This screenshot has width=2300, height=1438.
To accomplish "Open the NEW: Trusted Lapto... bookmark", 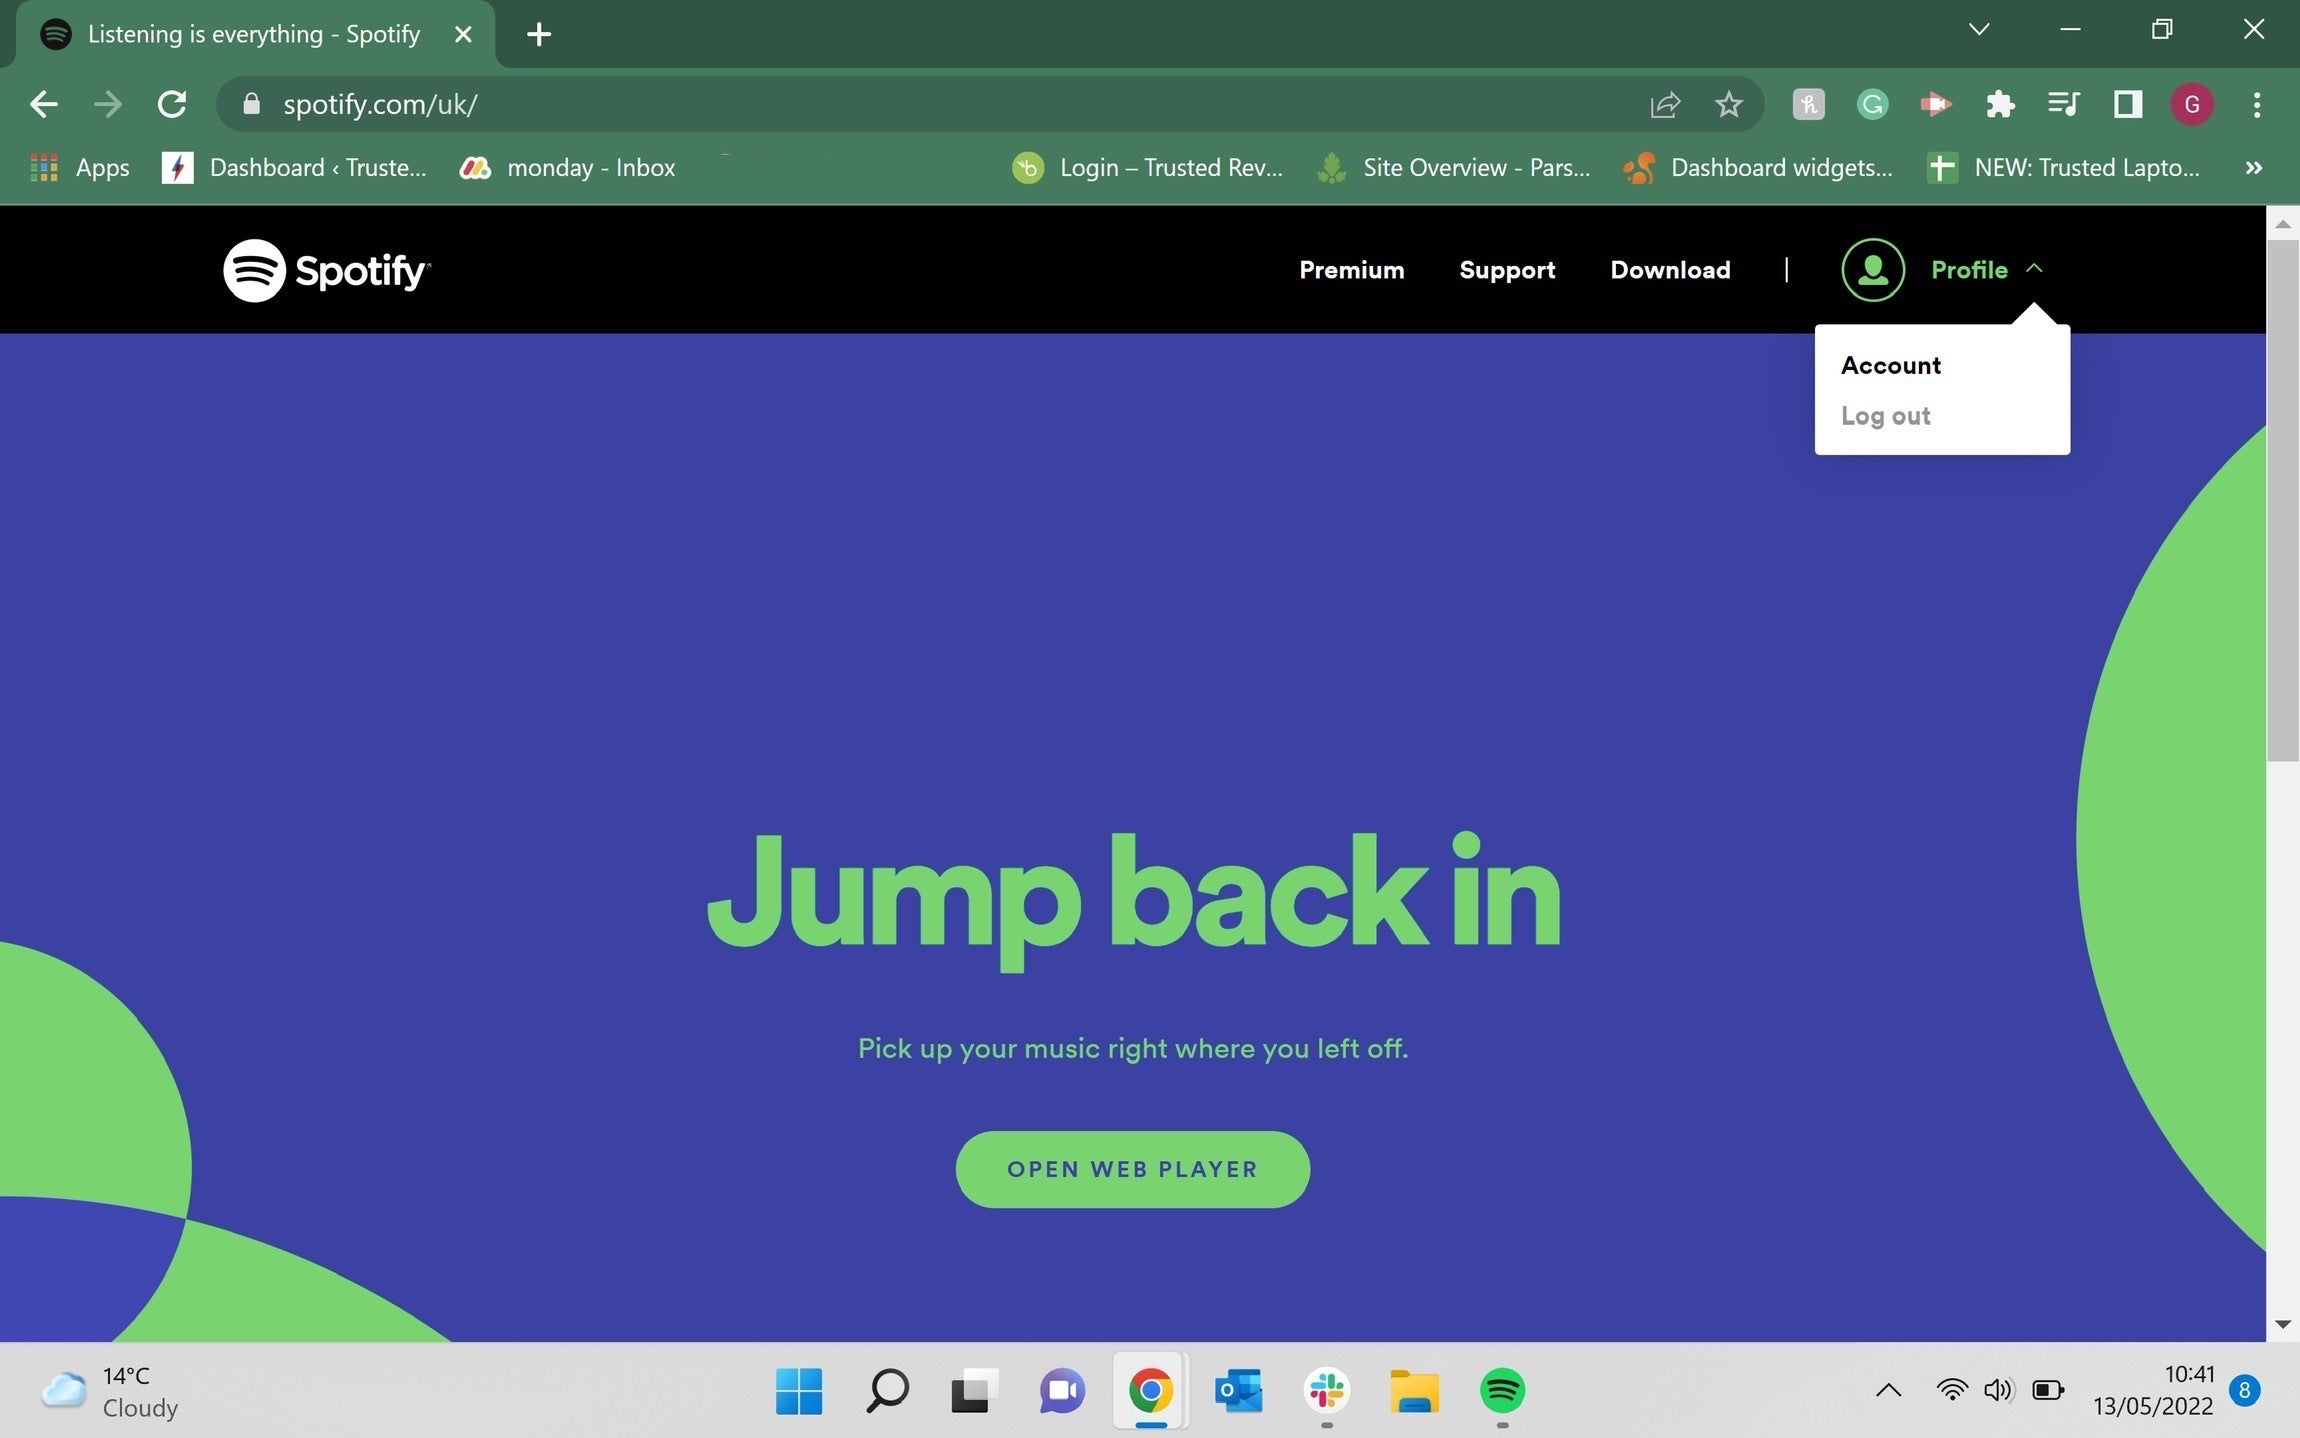I will click(2064, 167).
